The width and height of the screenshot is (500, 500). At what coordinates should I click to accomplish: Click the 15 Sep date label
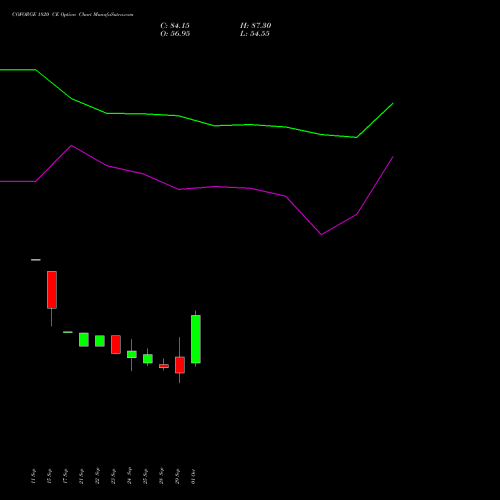49,476
